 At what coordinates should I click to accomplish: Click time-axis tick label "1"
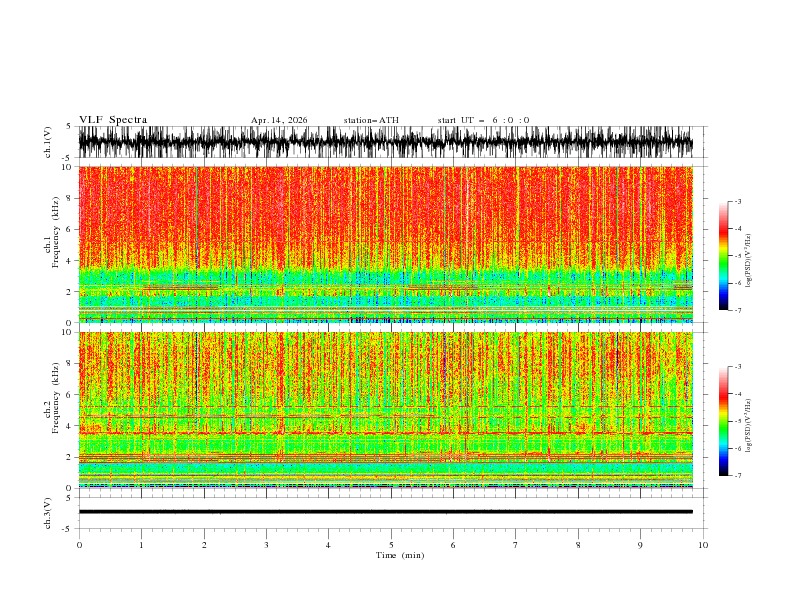pyautogui.click(x=141, y=545)
